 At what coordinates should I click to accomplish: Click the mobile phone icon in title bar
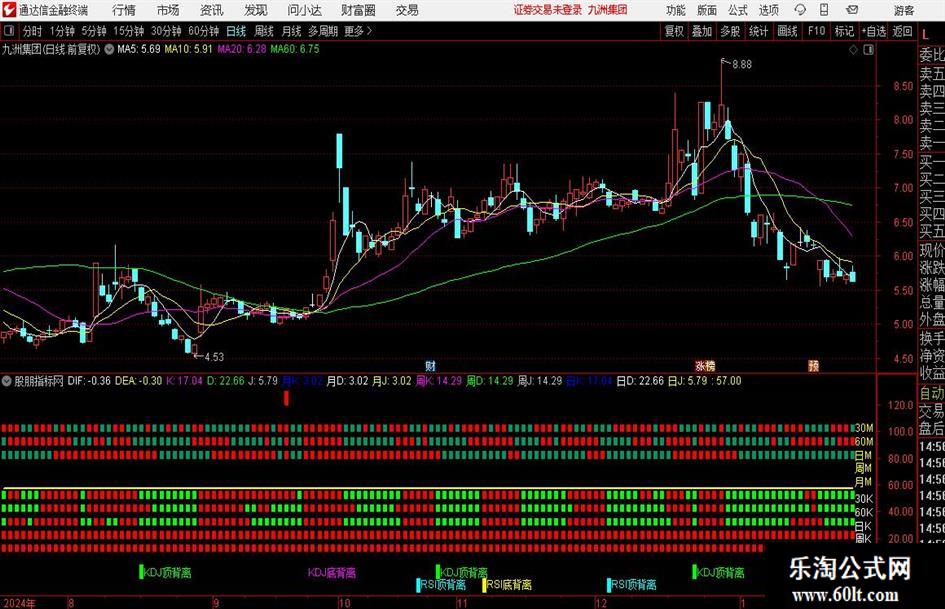(824, 10)
